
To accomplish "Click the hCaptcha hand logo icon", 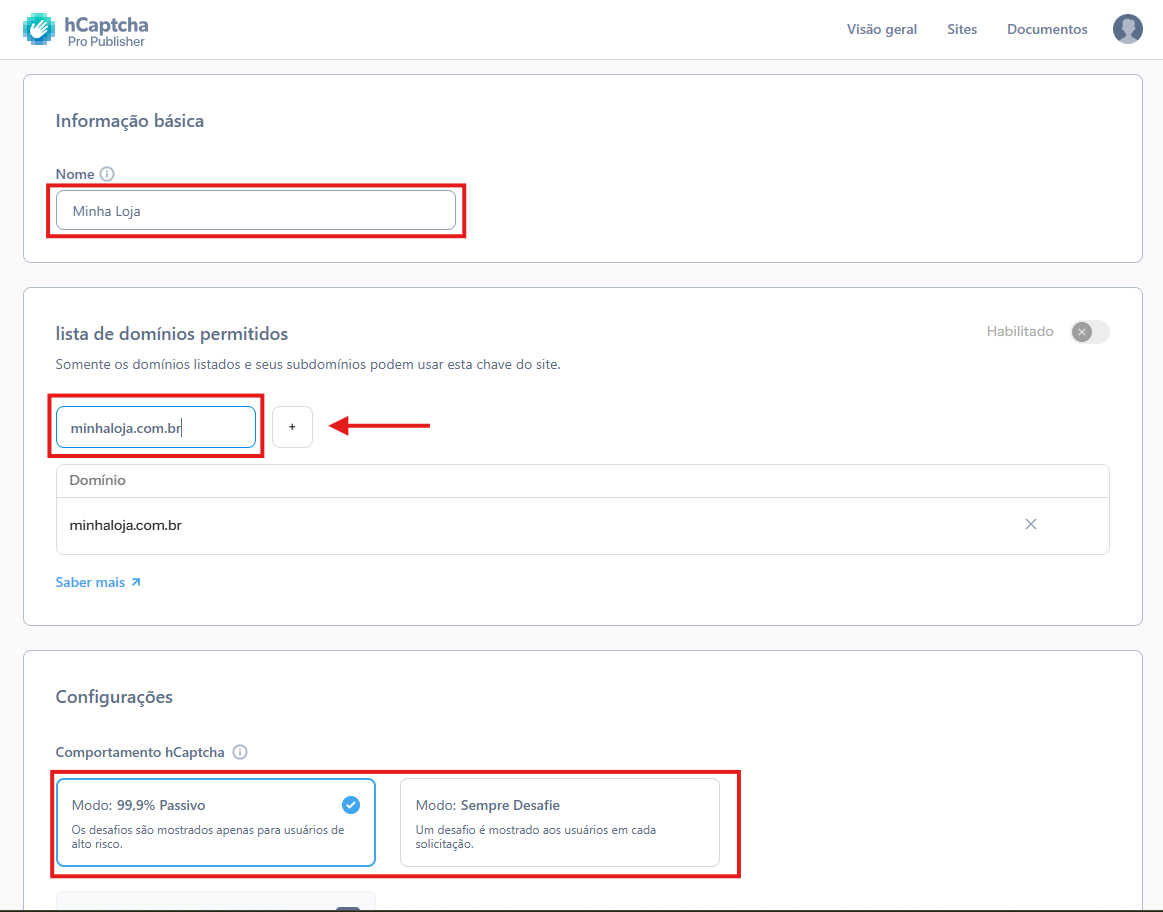I will tap(39, 30).
